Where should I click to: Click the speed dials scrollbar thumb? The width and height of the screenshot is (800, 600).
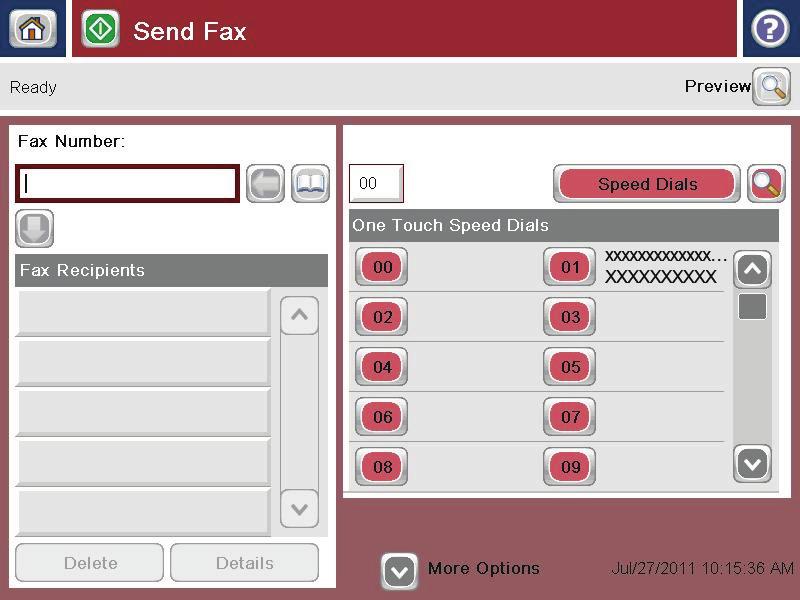(753, 306)
